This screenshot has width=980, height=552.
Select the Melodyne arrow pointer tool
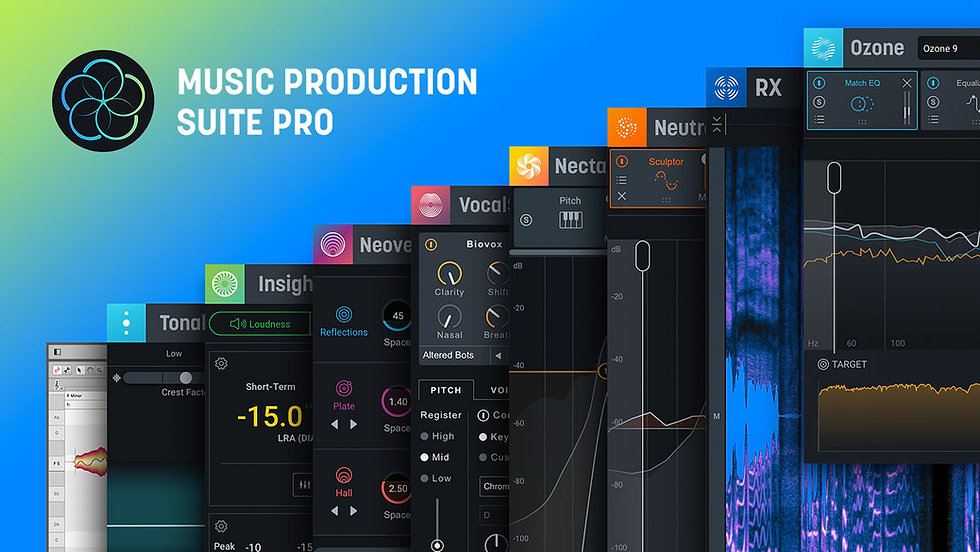(x=79, y=370)
